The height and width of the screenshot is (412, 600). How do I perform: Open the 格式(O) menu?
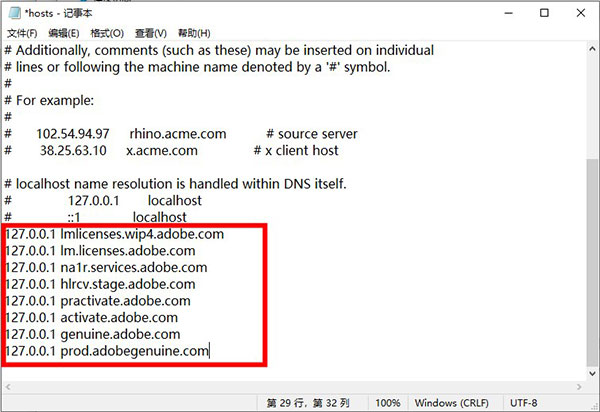107,33
